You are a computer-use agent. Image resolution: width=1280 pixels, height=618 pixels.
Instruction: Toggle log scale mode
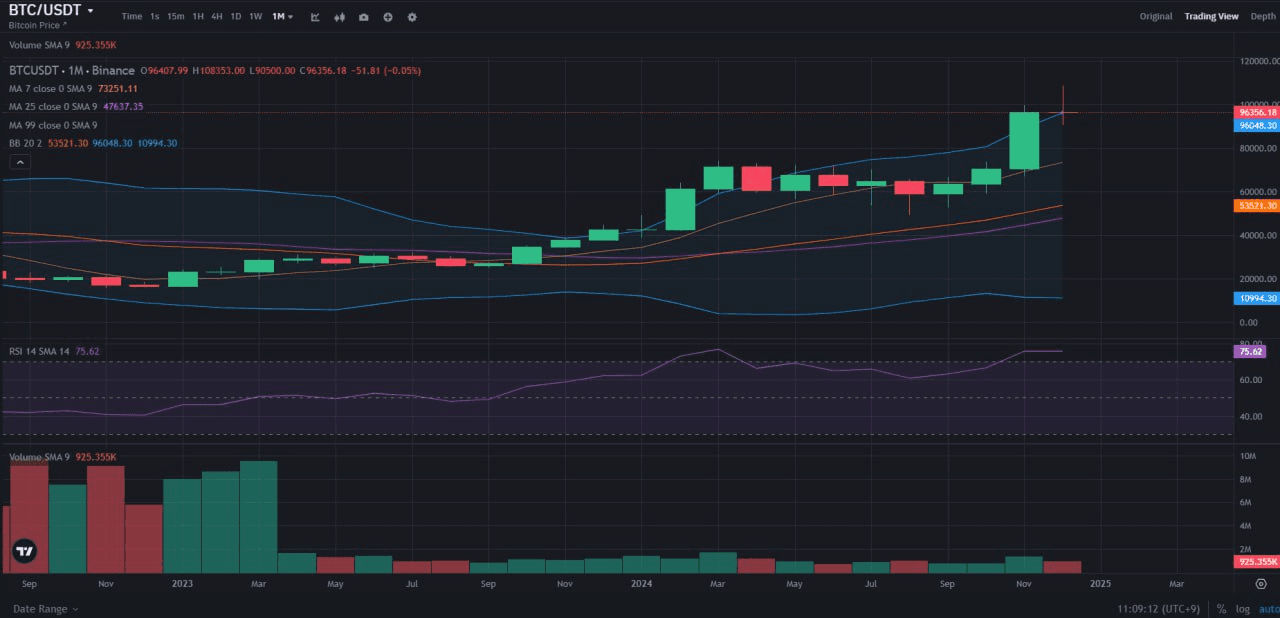coord(1243,608)
